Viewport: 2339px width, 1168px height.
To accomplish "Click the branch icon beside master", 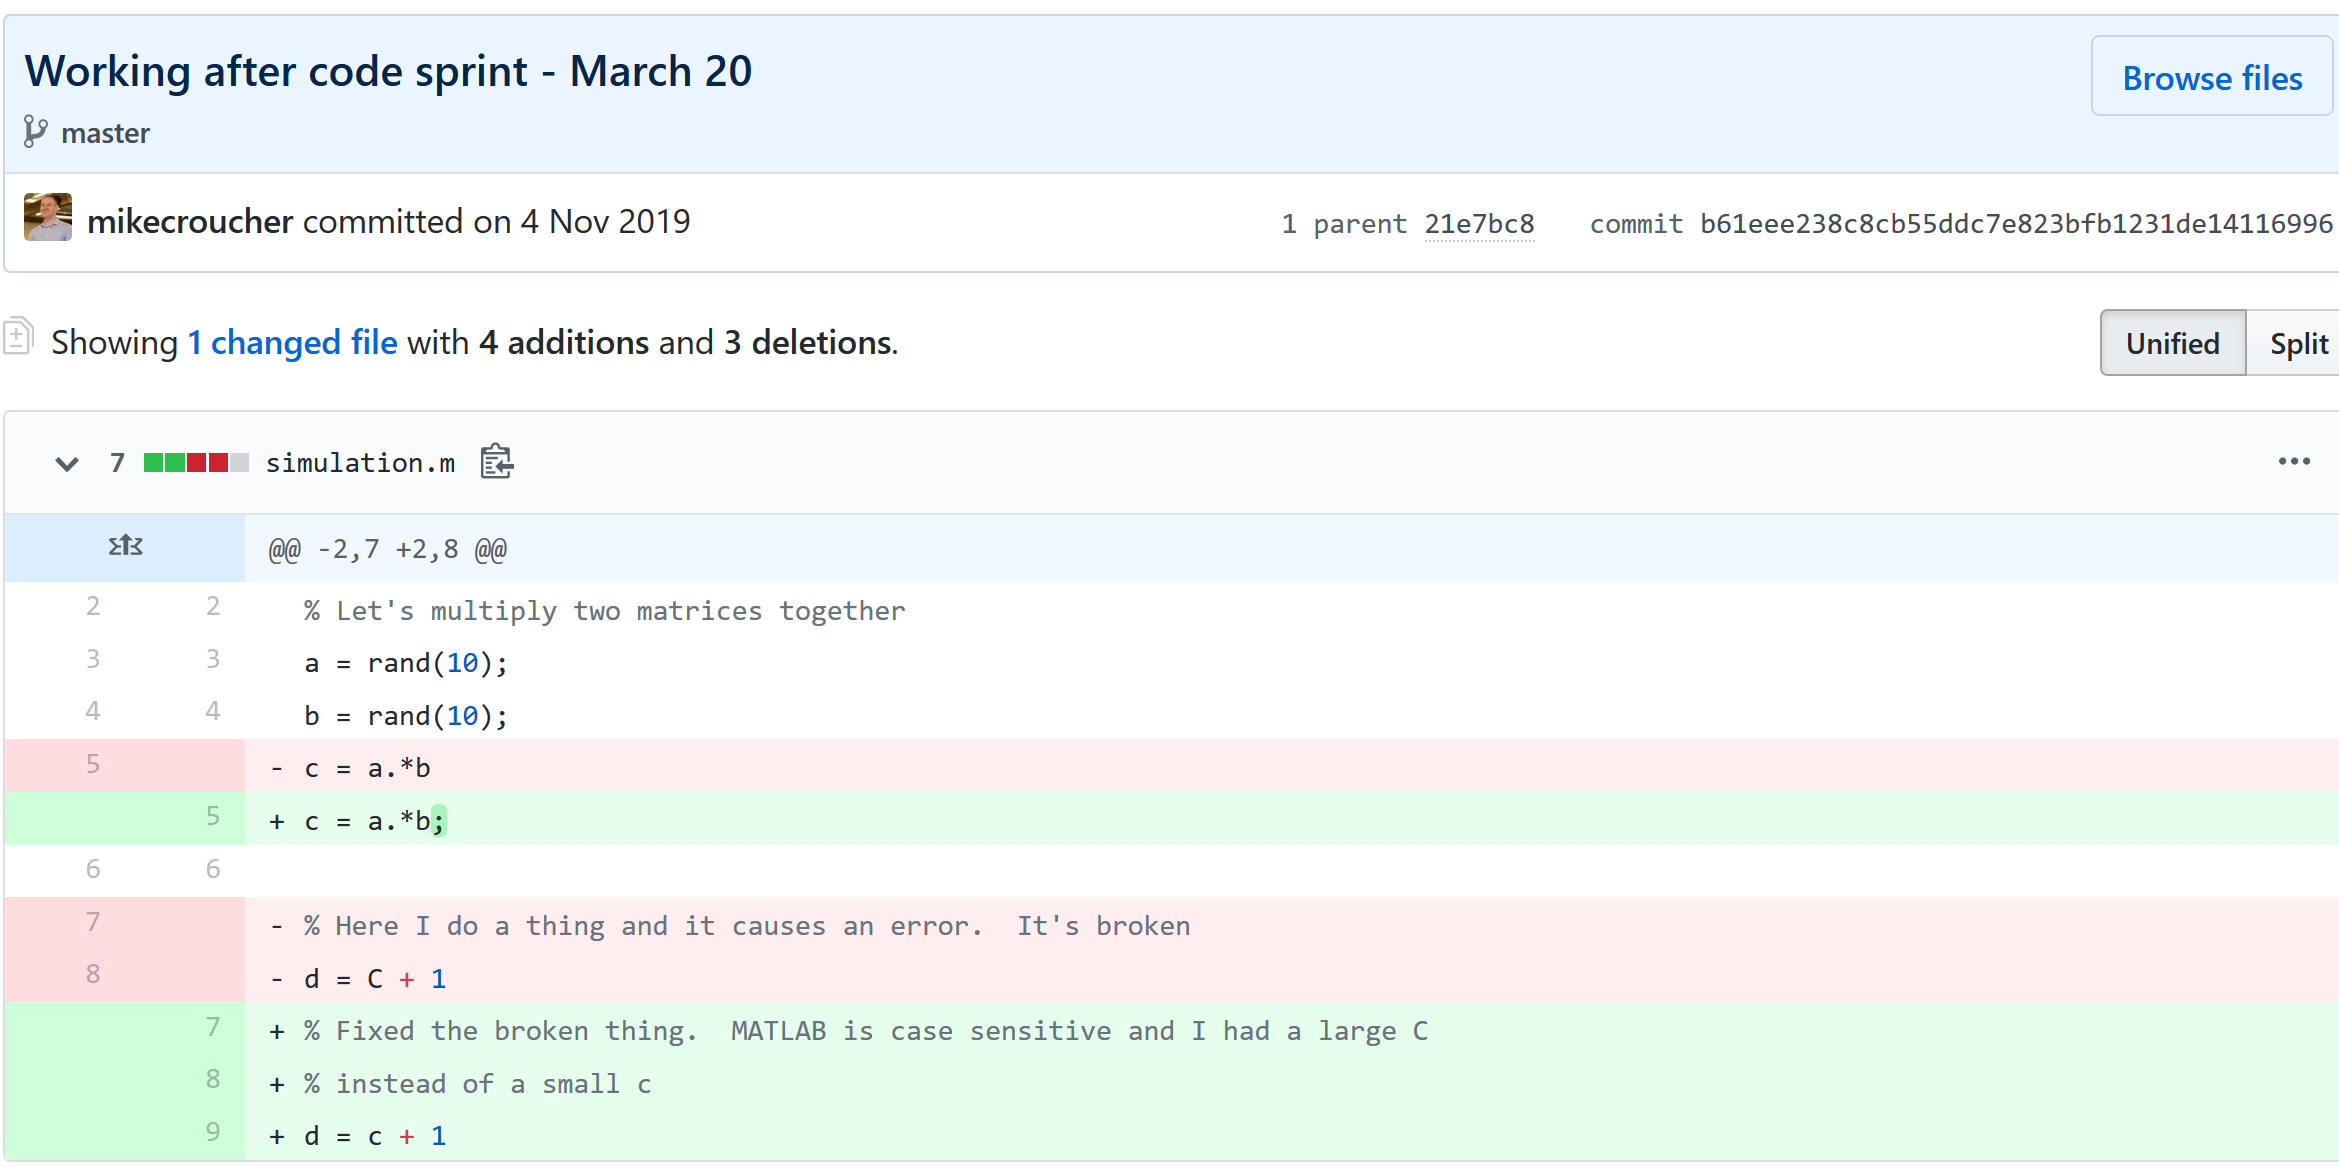I will [35, 132].
